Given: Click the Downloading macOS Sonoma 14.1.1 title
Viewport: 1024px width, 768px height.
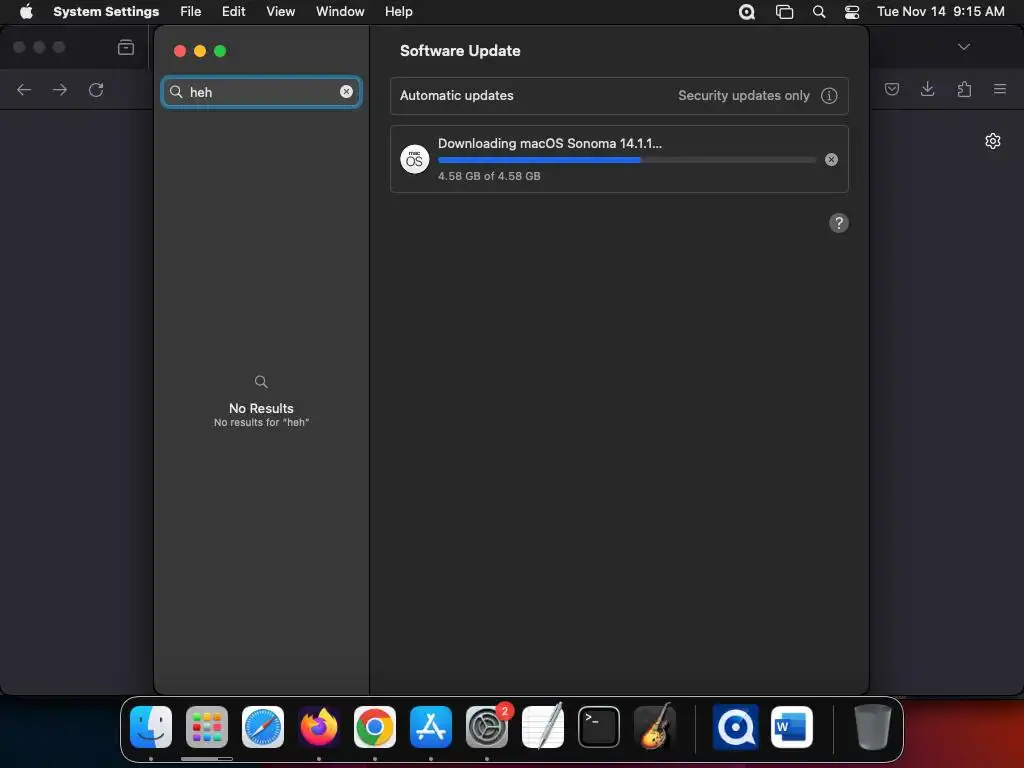Looking at the screenshot, I should tap(550, 144).
